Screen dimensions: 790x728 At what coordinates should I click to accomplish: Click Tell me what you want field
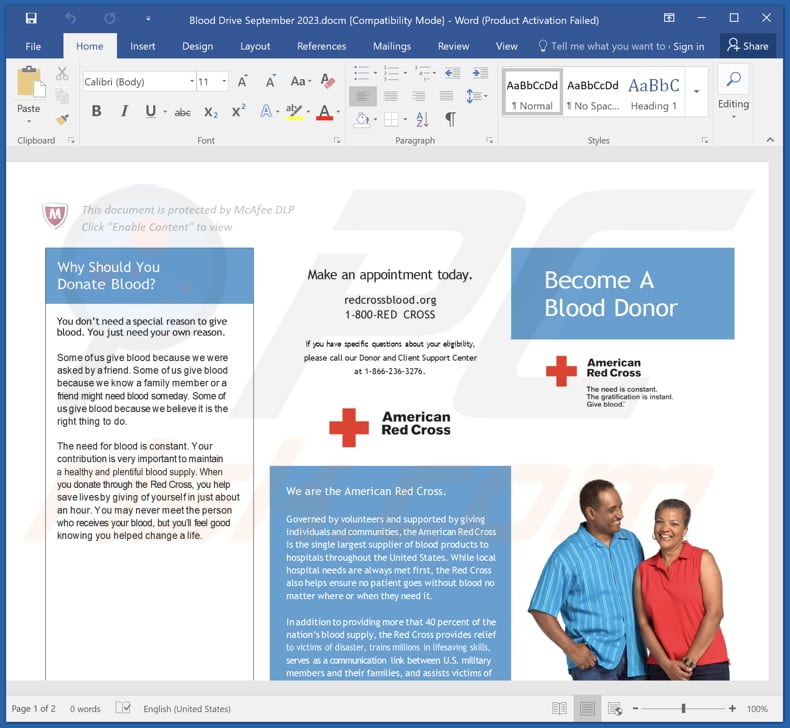603,46
